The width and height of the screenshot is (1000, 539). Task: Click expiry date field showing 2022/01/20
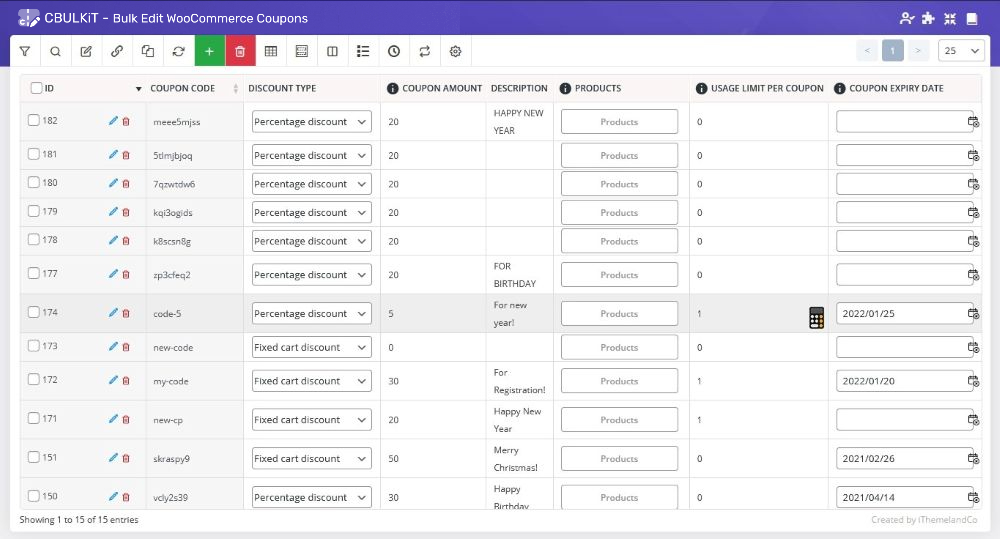[900, 381]
